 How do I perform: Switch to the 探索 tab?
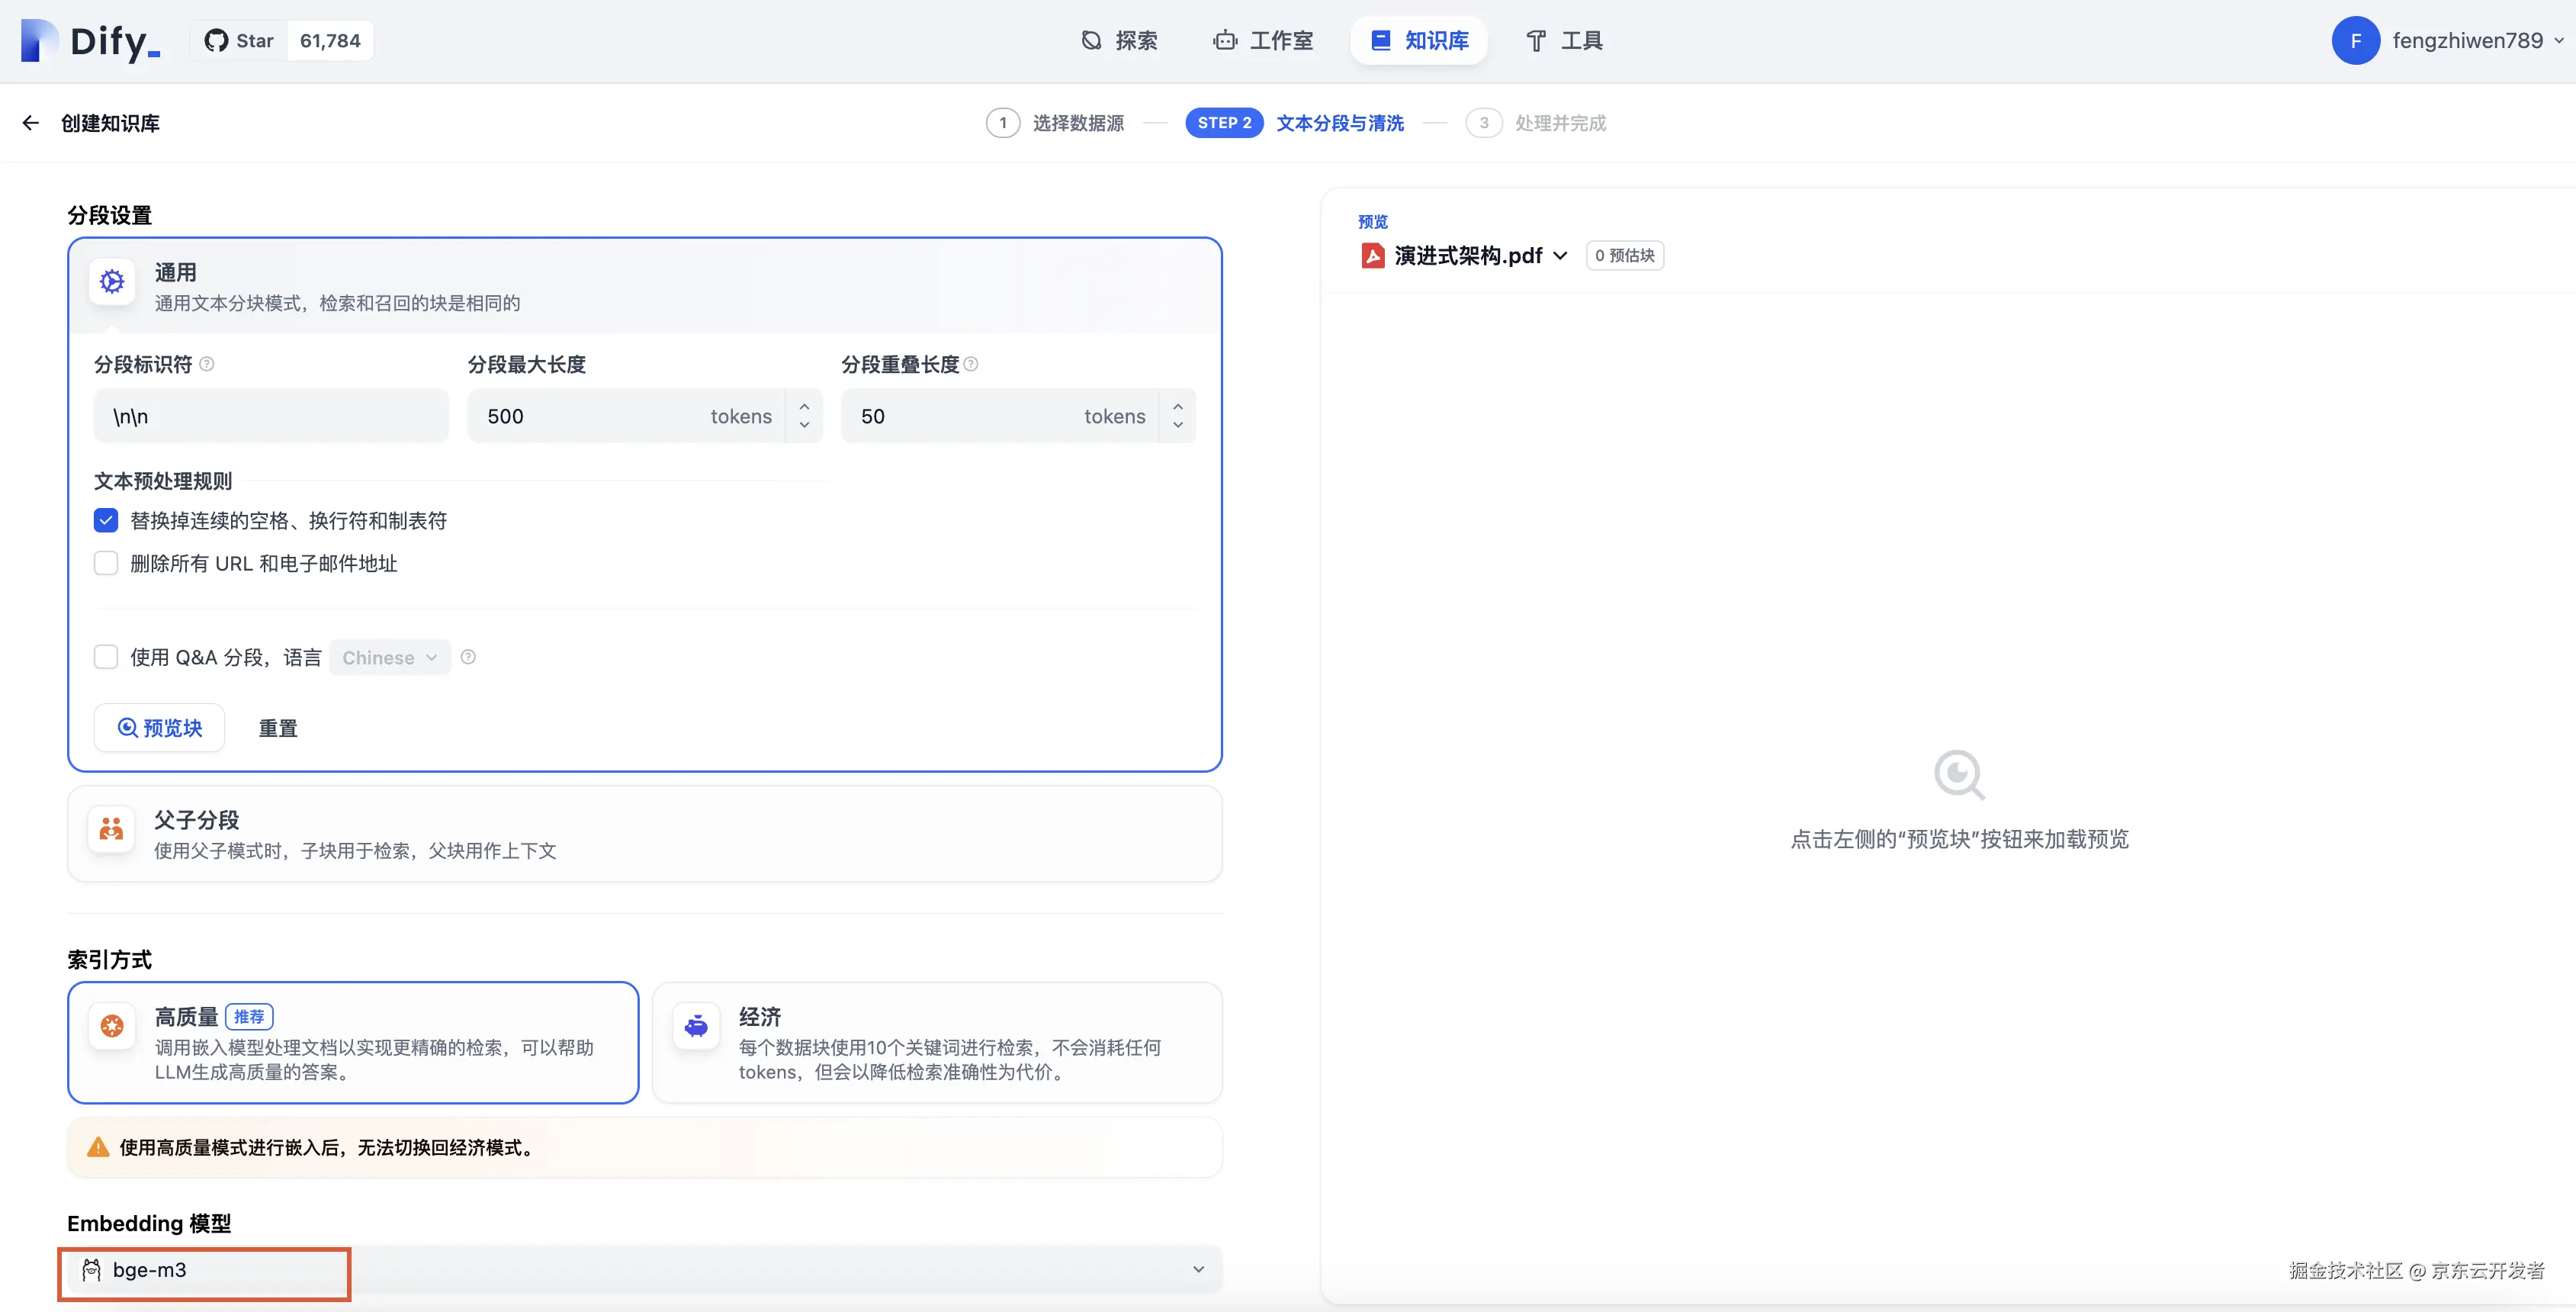point(1120,41)
